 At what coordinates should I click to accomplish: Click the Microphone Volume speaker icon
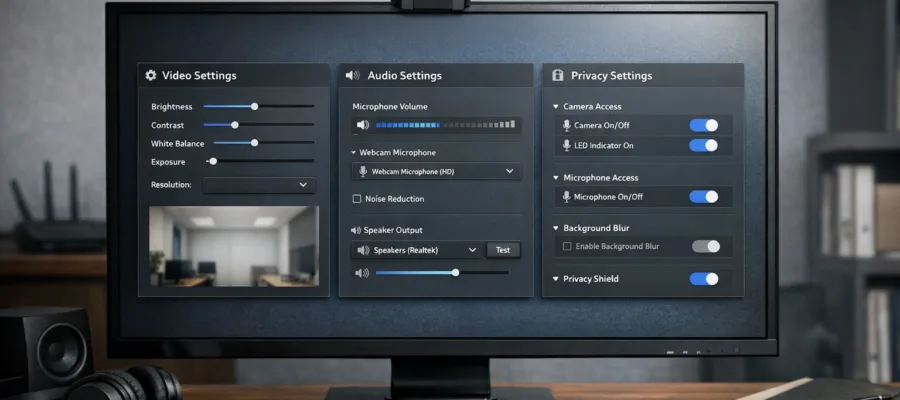(362, 125)
